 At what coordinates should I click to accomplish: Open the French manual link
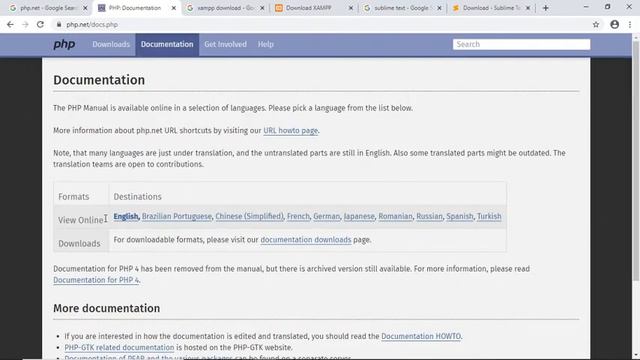298,216
